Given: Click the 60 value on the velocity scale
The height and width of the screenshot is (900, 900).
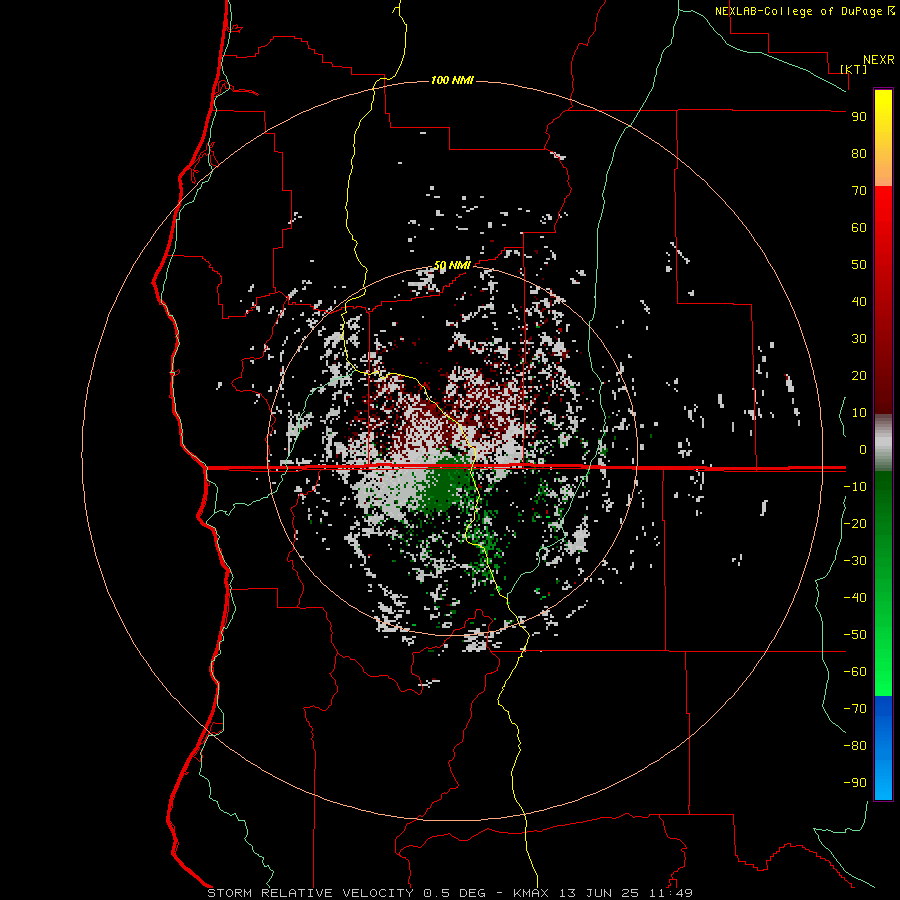Looking at the screenshot, I should click(859, 227).
